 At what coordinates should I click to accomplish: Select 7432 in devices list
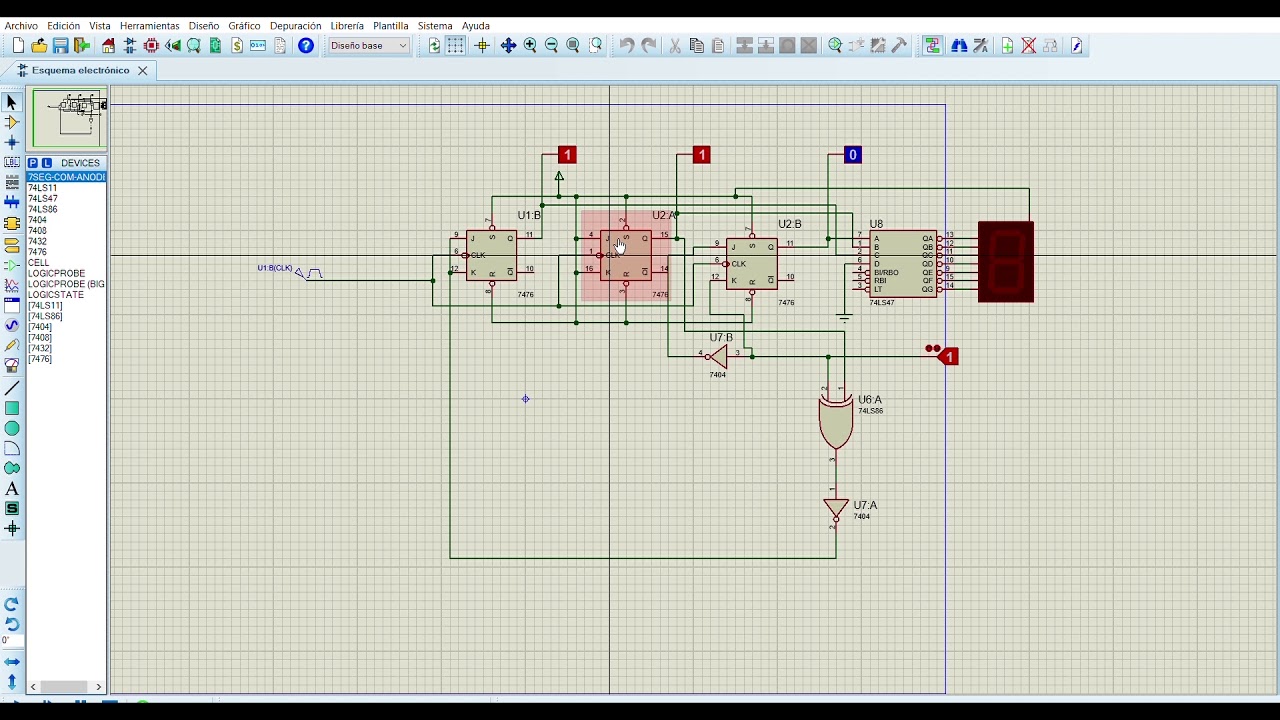point(37,241)
